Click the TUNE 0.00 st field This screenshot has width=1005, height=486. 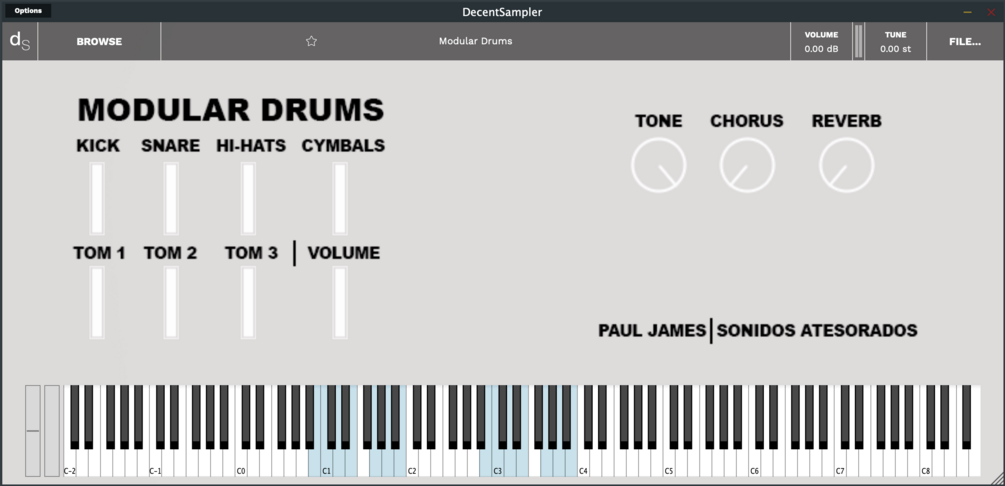[895, 41]
